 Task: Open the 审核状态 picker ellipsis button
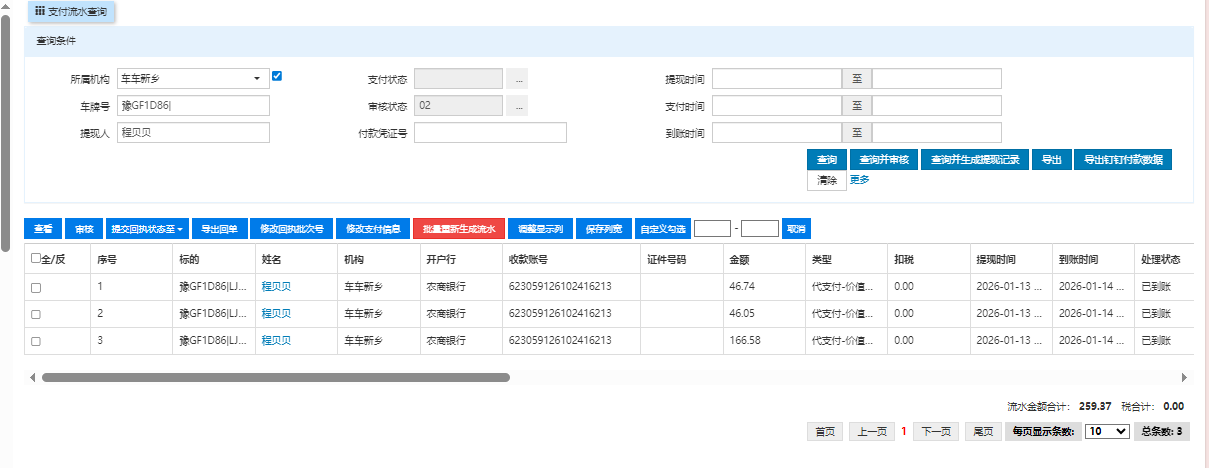click(516, 106)
